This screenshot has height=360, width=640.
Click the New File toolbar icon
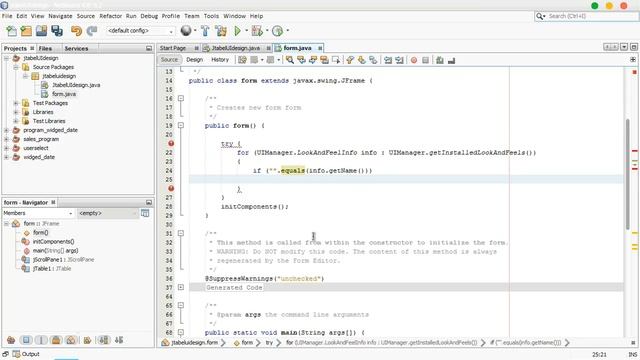click(x=11, y=31)
